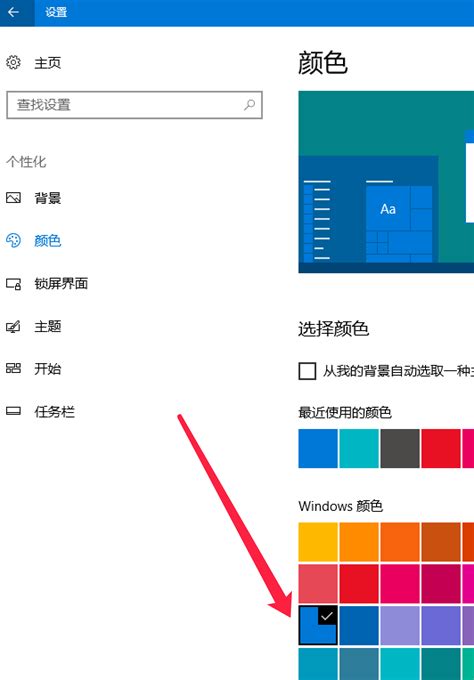Select the dark magenta Windows color, fourth in second row

click(x=441, y=583)
